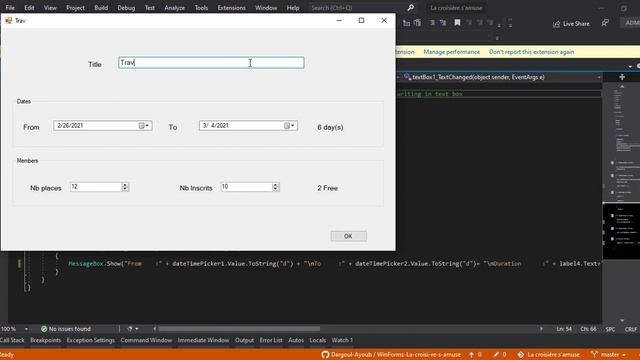640x360 pixels.
Task: Click the uncomment selection toolbar icon
Action: (x=443, y=23)
